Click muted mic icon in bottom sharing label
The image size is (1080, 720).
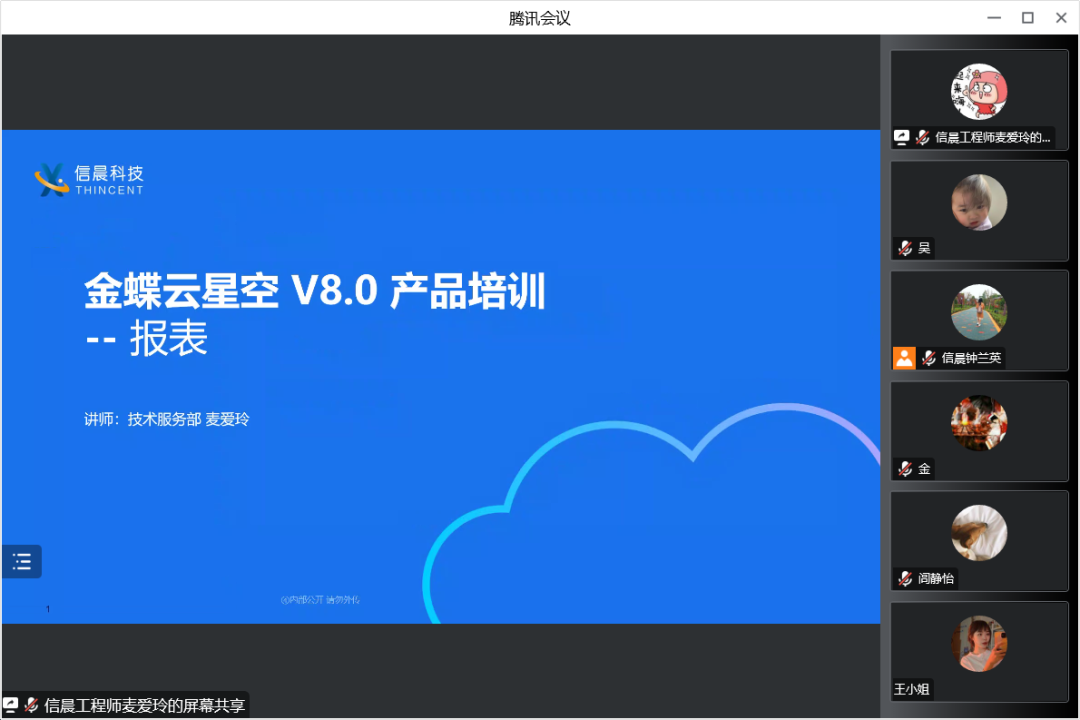(x=31, y=705)
